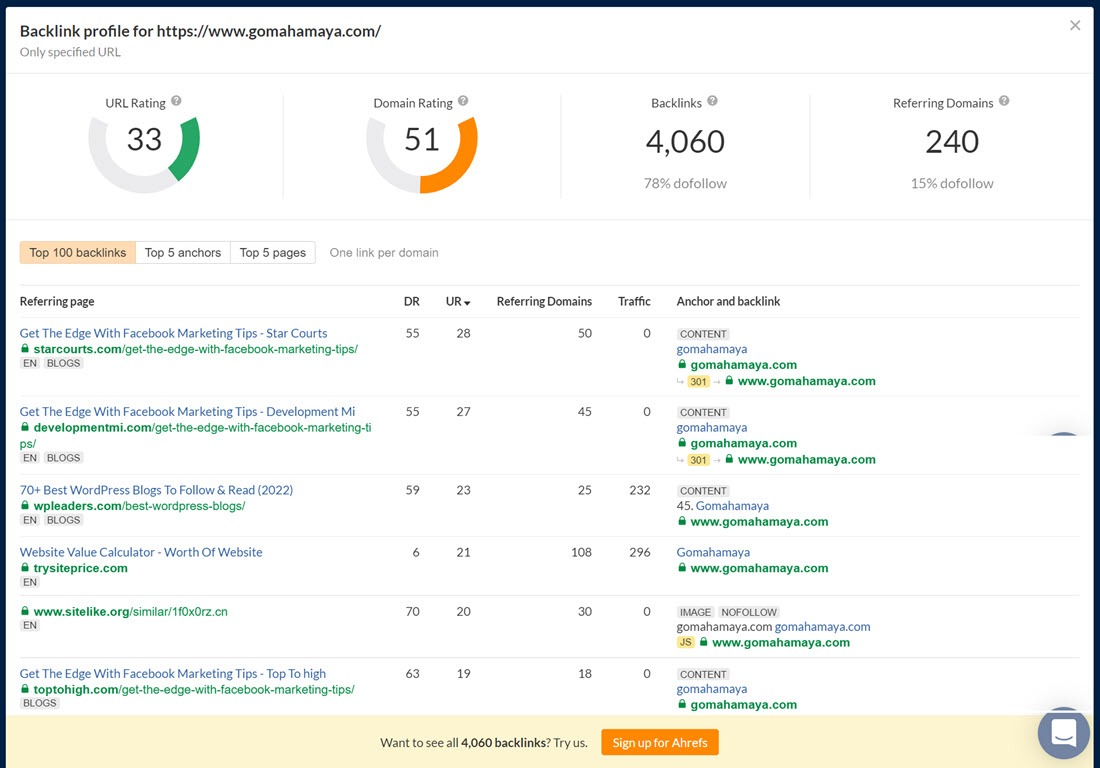
Task: Click the Backlinks help question mark icon
Action: [712, 101]
